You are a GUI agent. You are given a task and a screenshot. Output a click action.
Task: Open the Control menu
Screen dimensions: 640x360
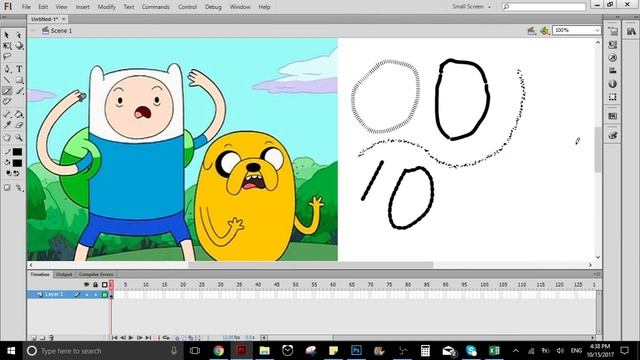[x=187, y=7]
